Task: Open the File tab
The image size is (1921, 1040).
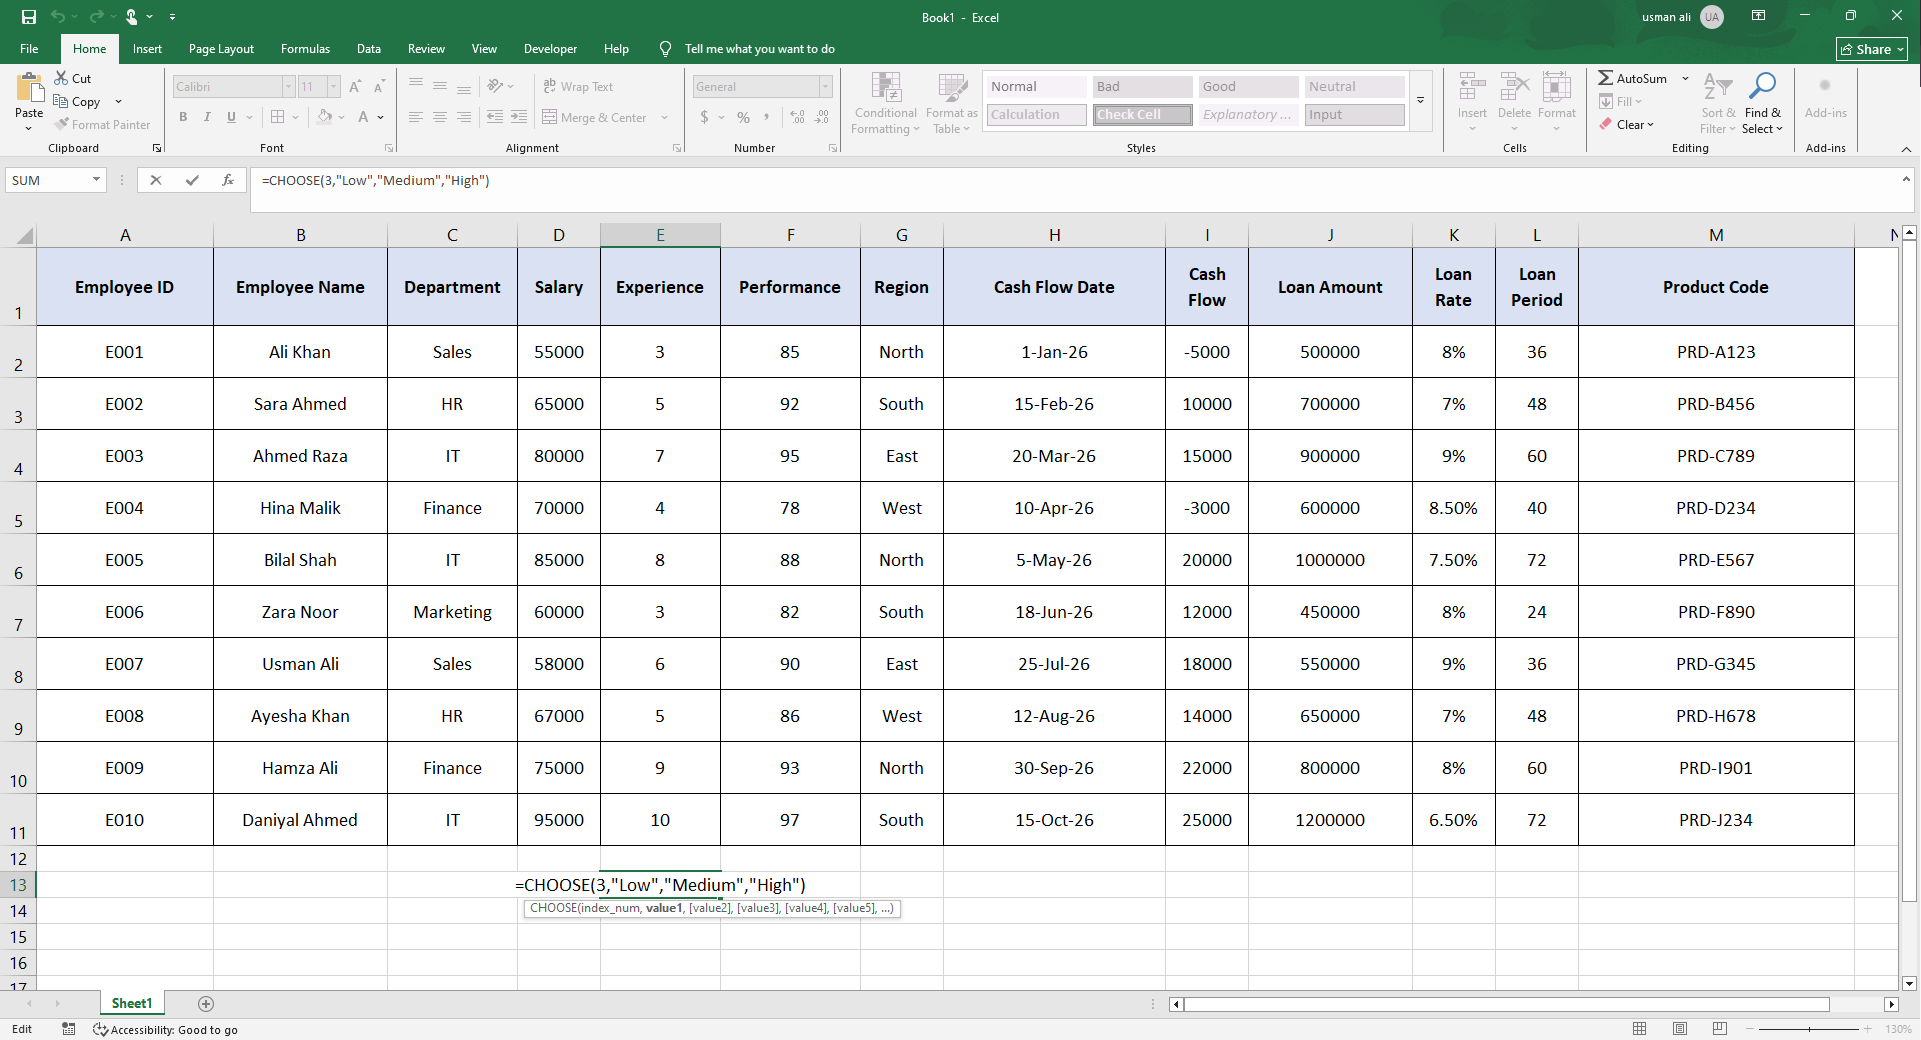Action: click(29, 49)
